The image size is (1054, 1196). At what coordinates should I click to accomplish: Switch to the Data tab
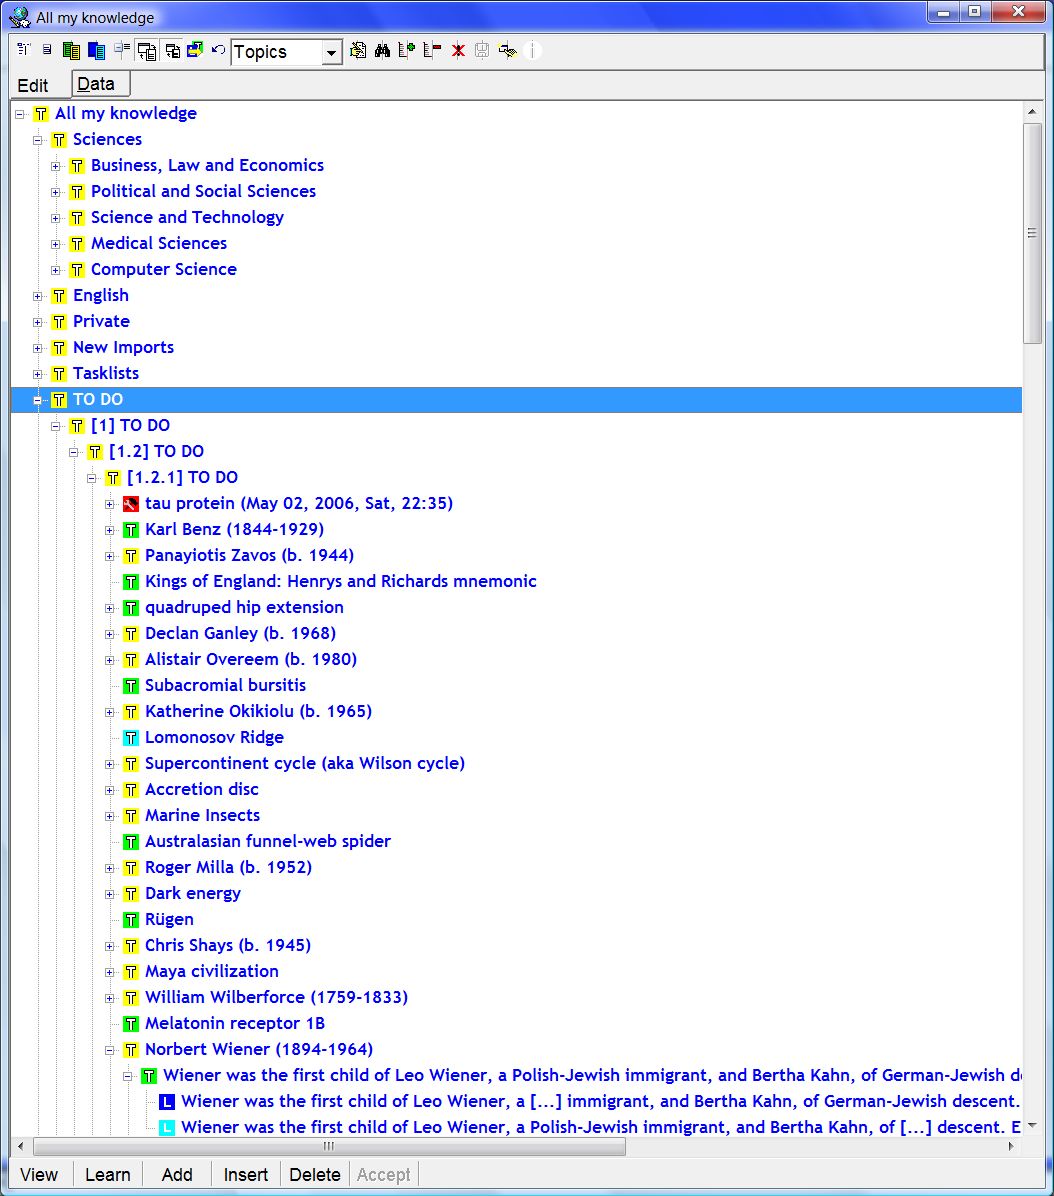[97, 85]
